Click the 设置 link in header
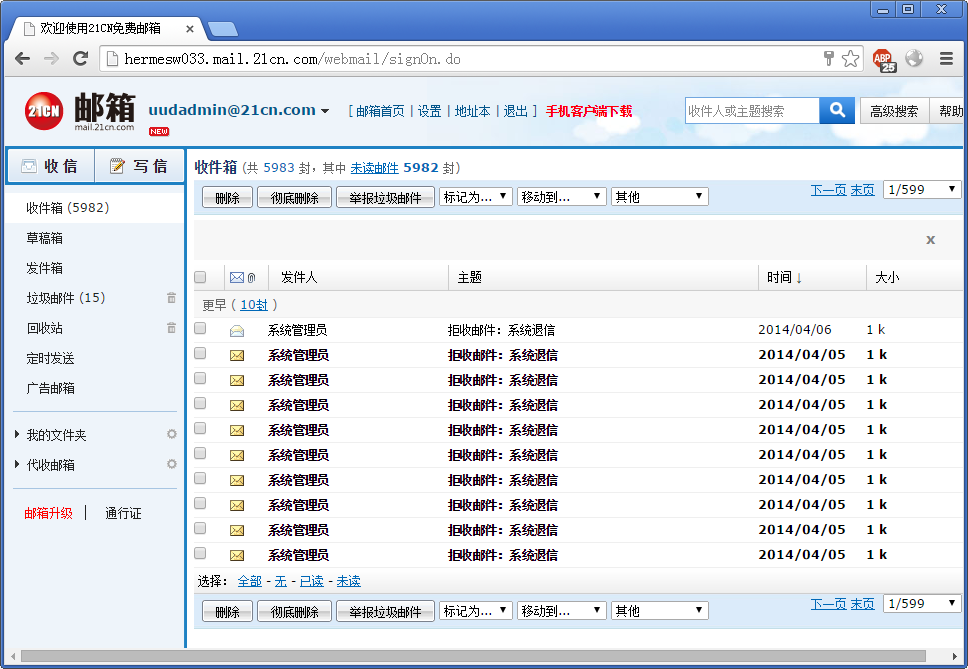 (430, 111)
